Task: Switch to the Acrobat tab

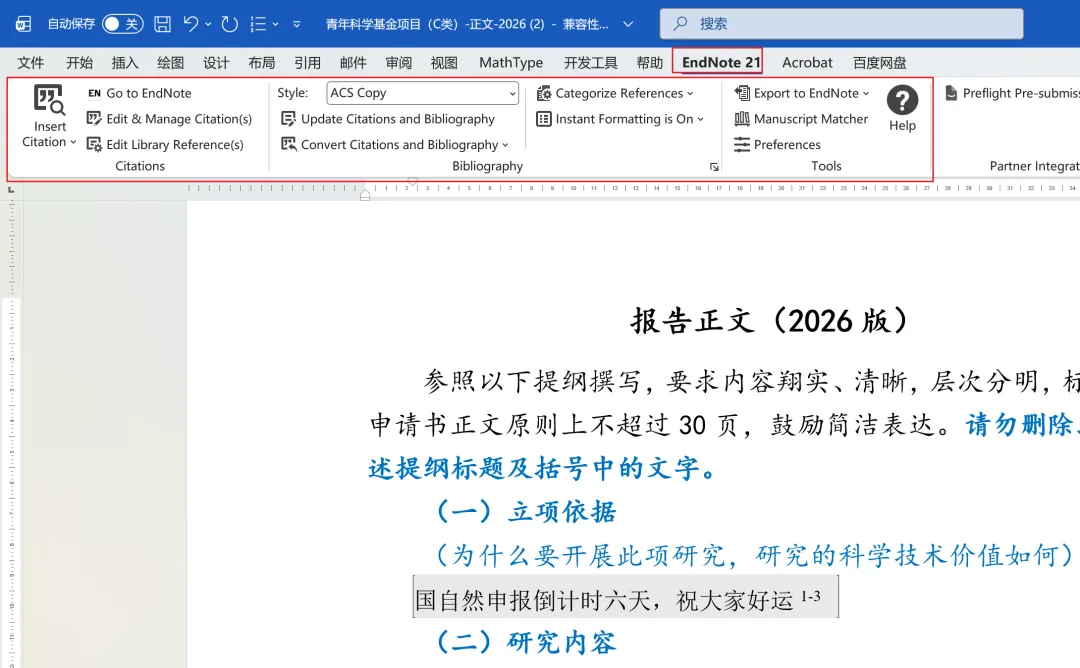Action: tap(807, 63)
